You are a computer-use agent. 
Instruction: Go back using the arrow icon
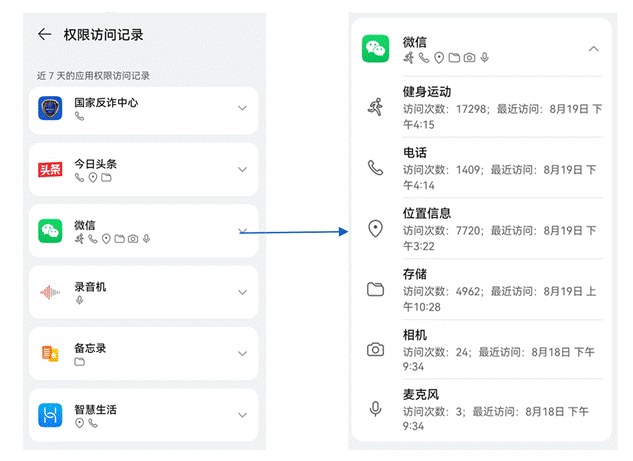(x=45, y=34)
